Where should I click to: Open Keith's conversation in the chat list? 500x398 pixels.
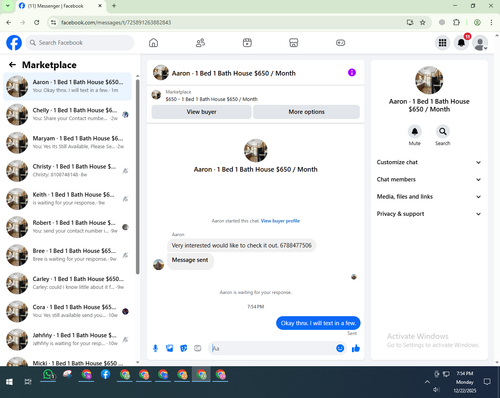click(67, 199)
